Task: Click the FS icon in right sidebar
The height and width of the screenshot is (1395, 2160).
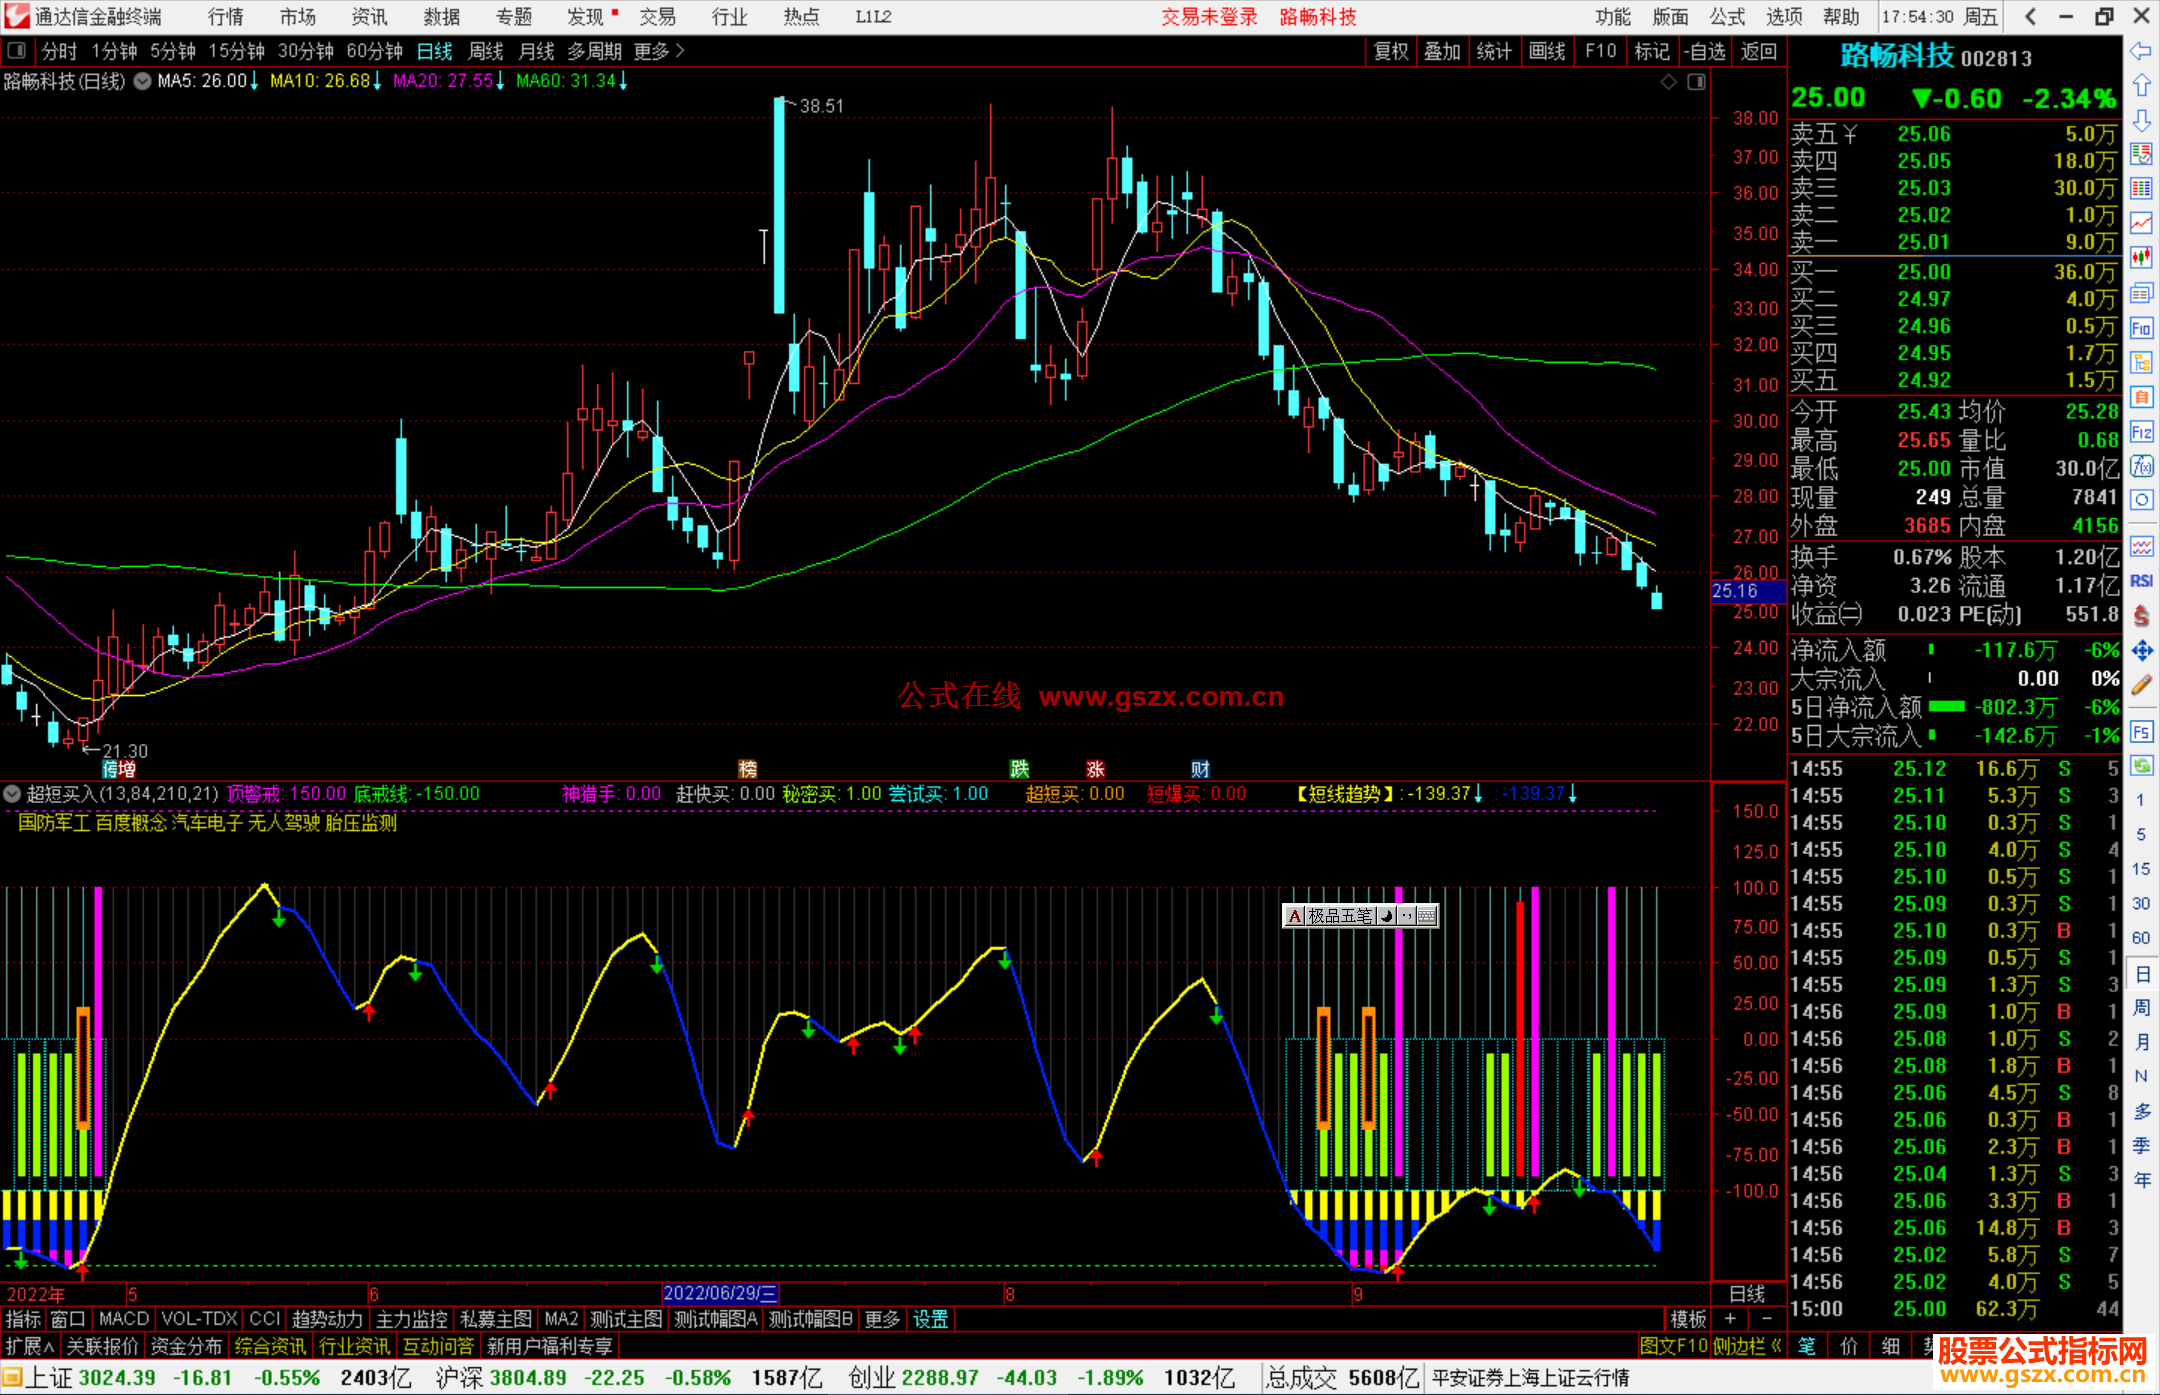Action: click(2141, 731)
